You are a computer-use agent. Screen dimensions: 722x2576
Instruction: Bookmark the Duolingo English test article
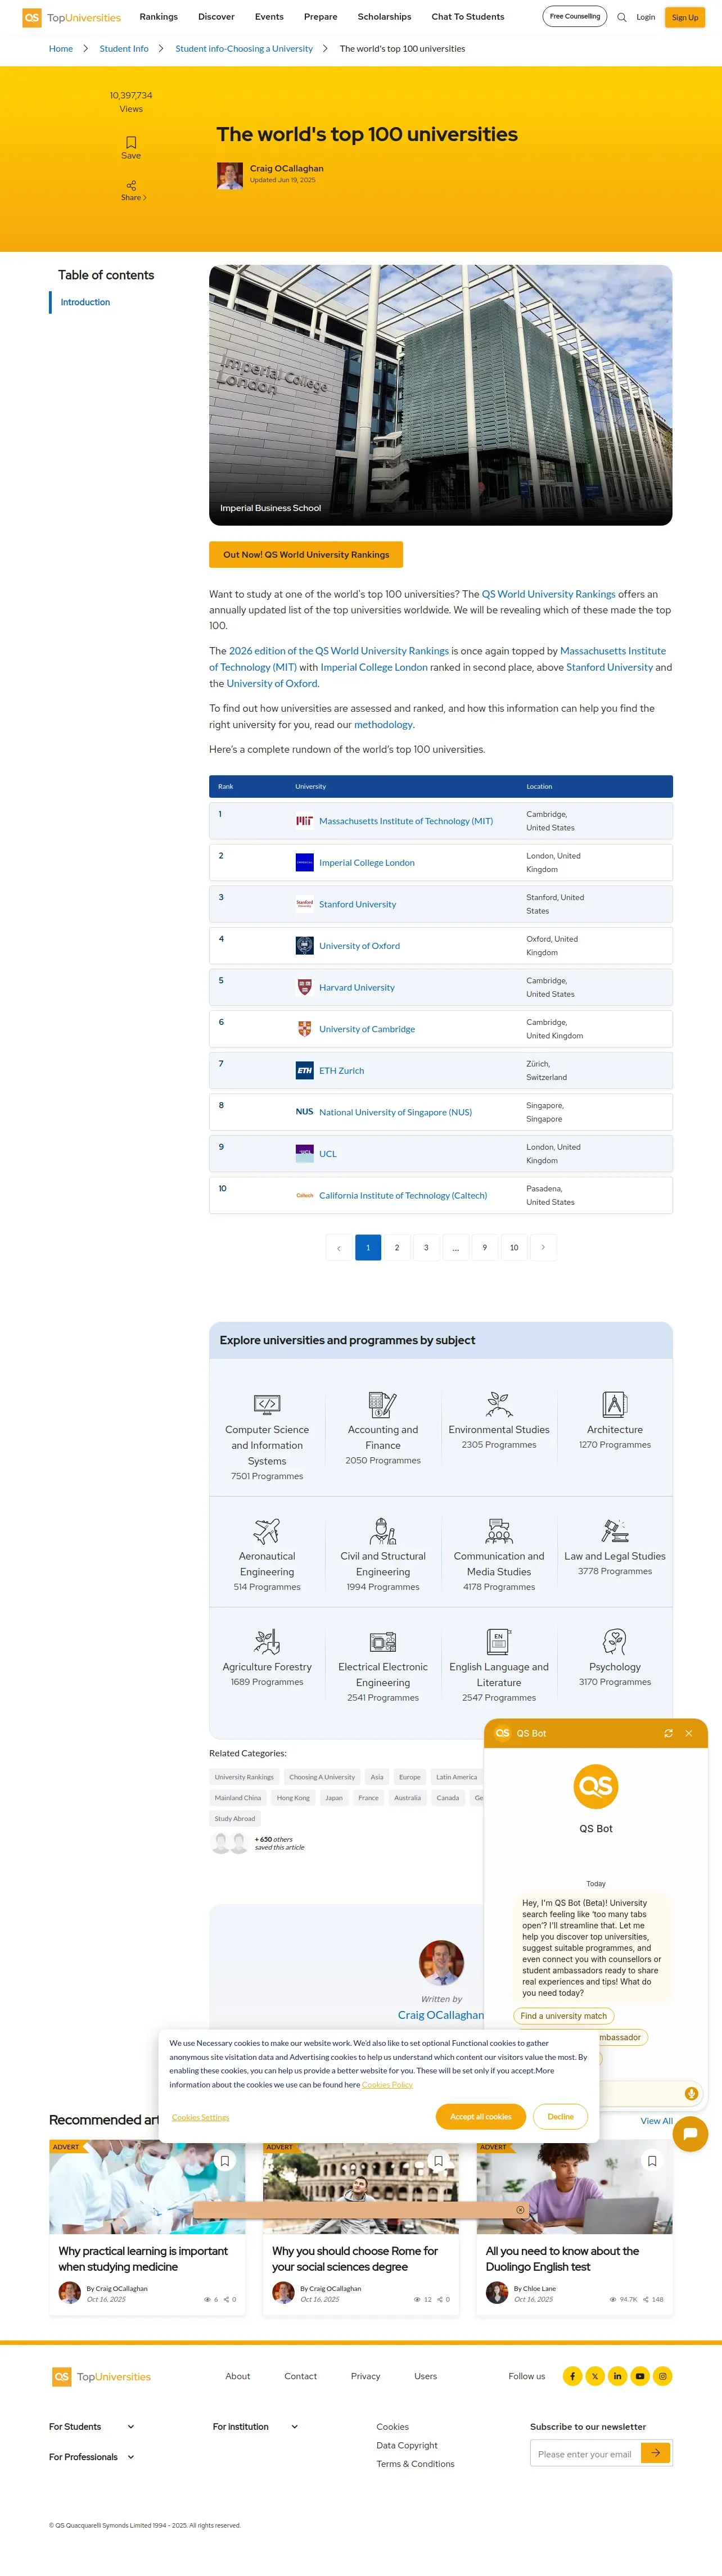click(652, 2161)
